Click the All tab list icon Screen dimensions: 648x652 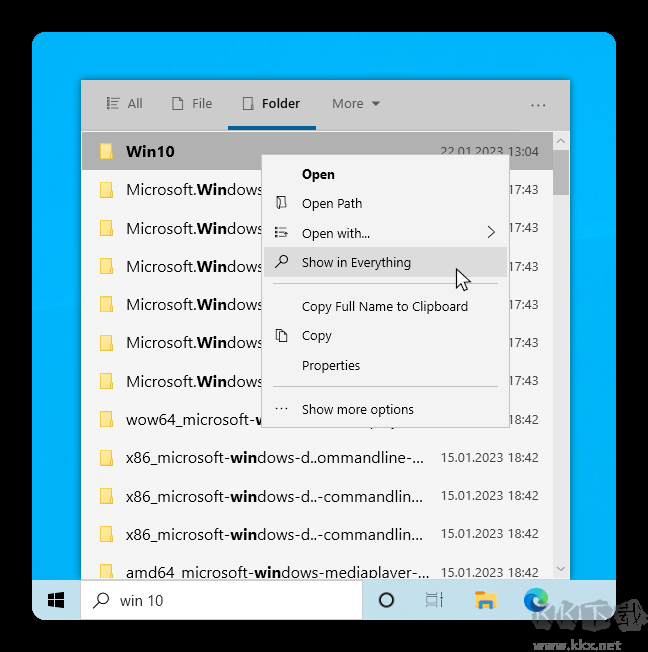point(113,103)
